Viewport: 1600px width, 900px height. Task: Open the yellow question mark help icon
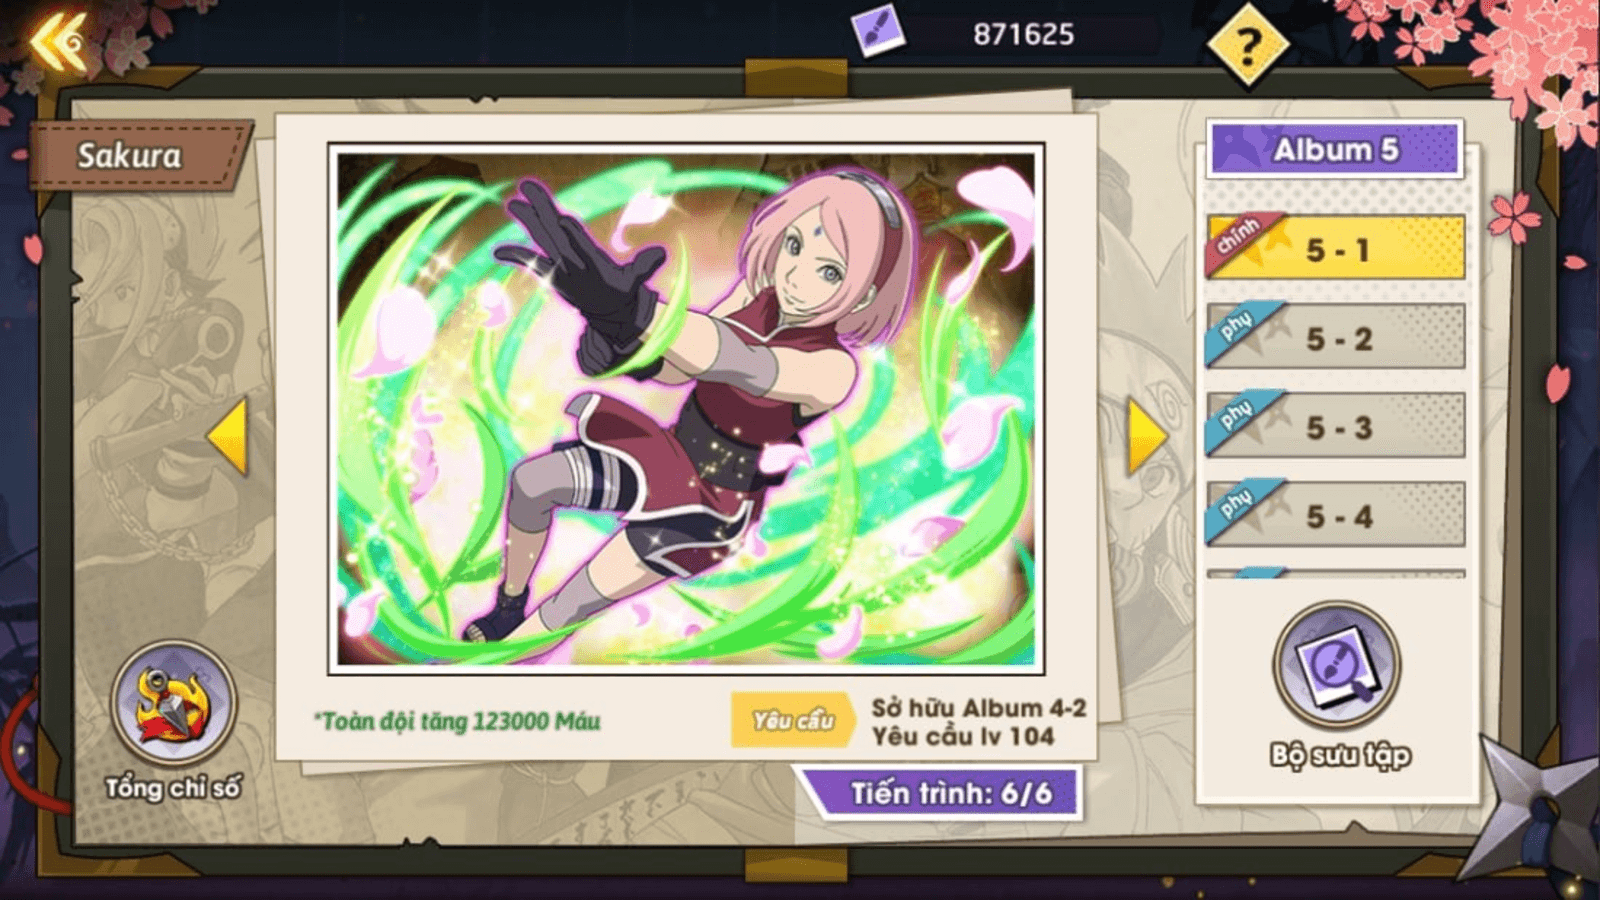point(1247,46)
